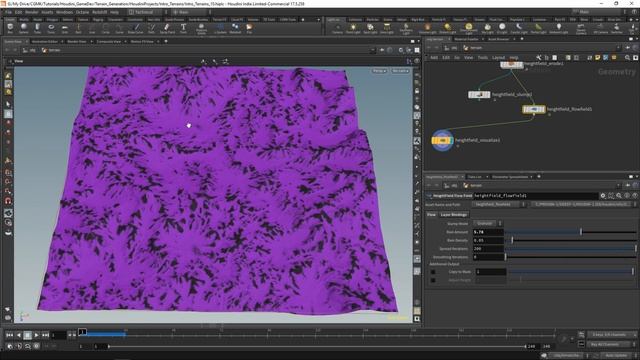Open the No cam dropdown in viewport
Screen dimensions: 640x360
[400, 71]
